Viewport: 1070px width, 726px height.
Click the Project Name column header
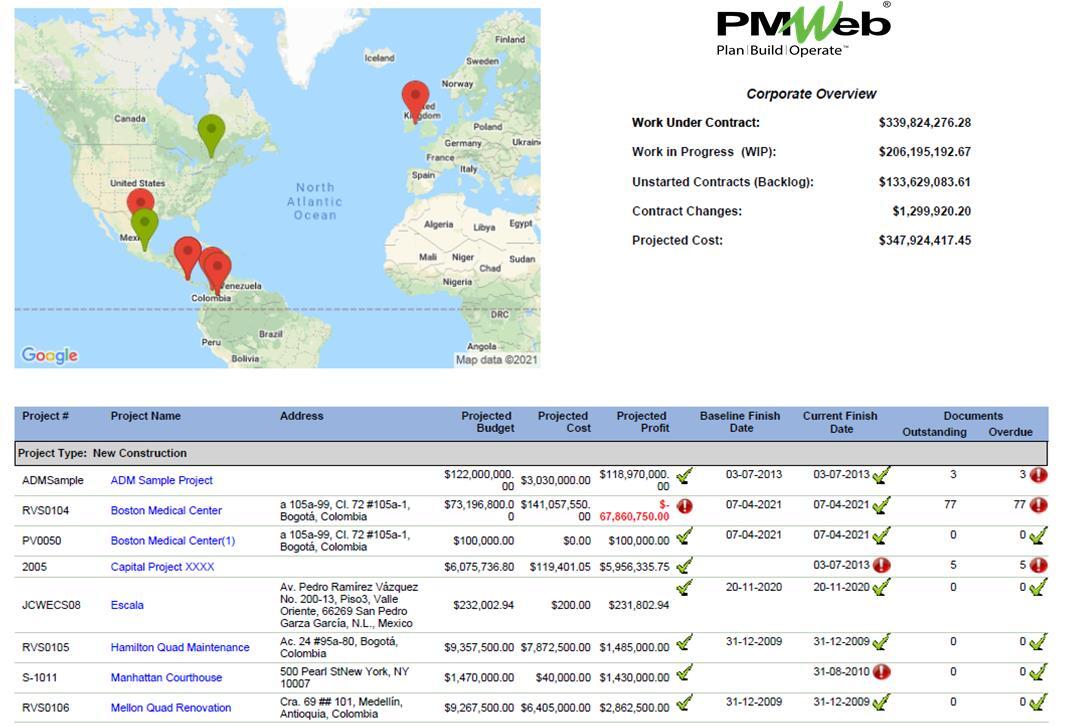point(145,416)
